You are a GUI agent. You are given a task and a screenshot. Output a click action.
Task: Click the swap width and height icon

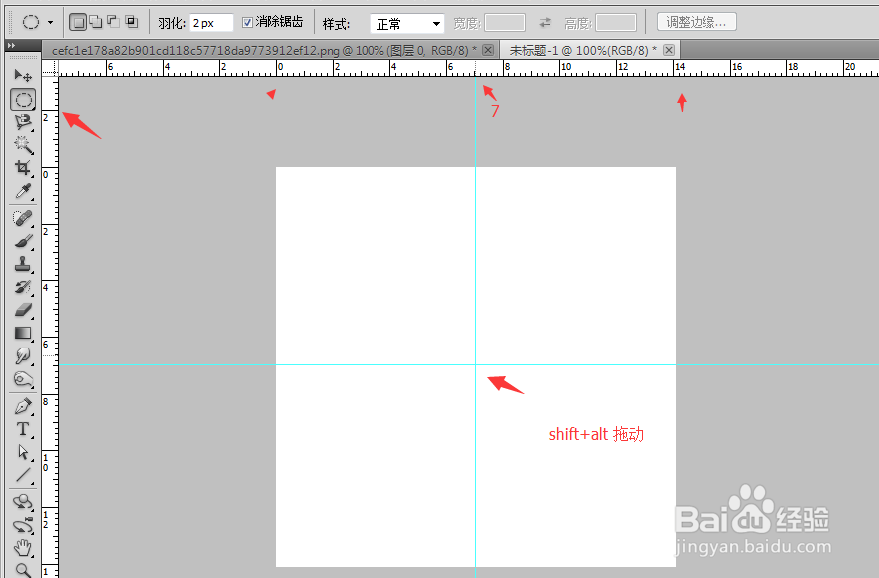pos(545,23)
